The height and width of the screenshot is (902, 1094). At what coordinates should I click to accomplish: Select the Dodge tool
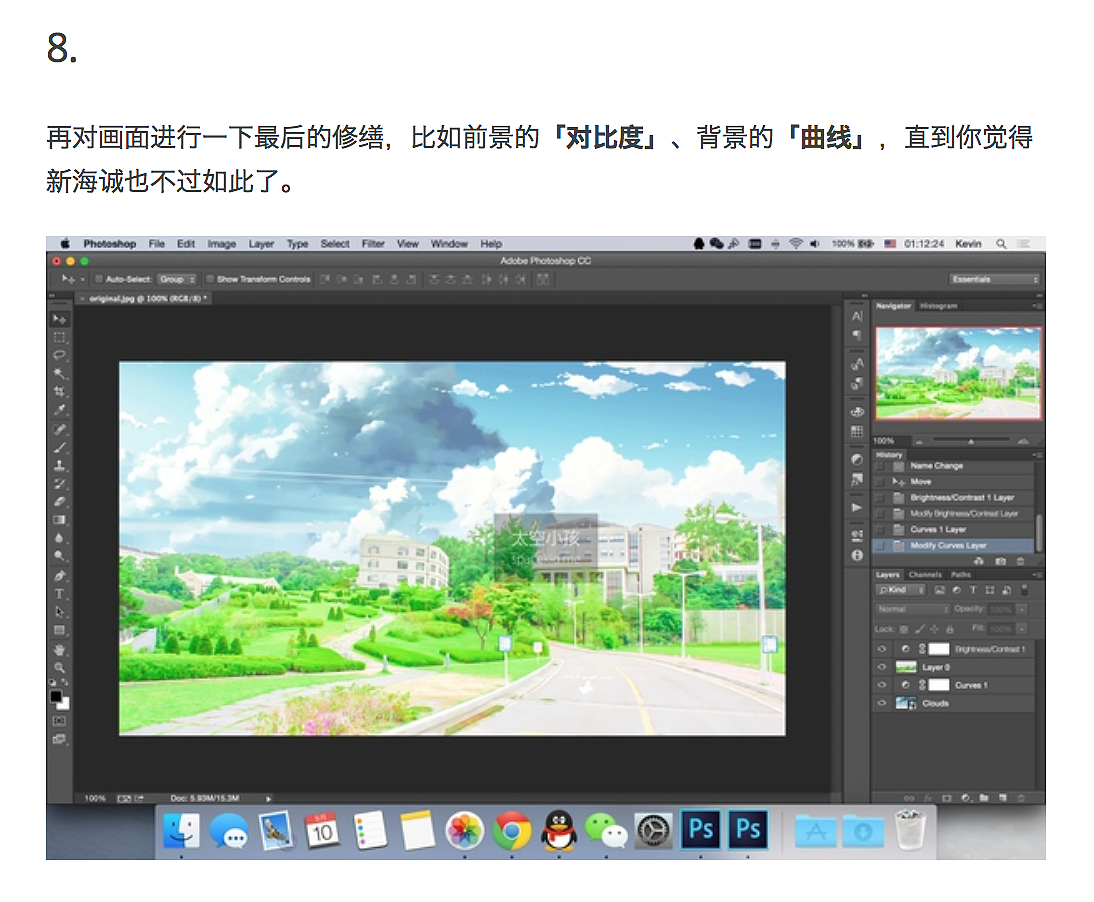(59, 557)
